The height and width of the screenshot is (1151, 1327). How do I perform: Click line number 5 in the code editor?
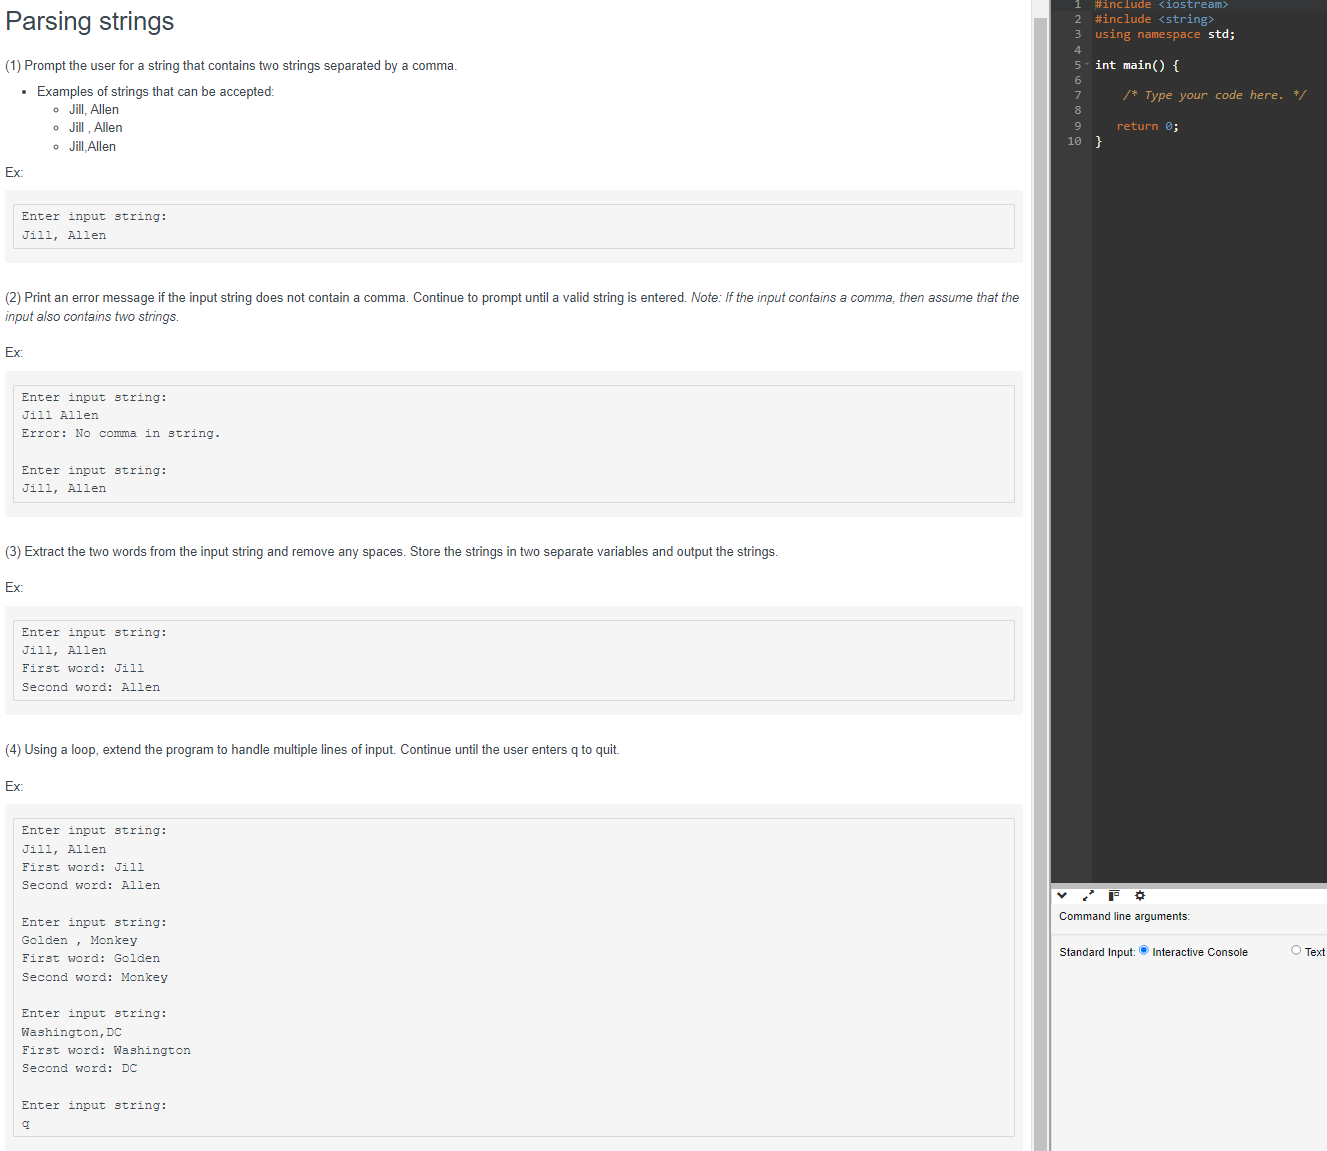pos(1077,64)
